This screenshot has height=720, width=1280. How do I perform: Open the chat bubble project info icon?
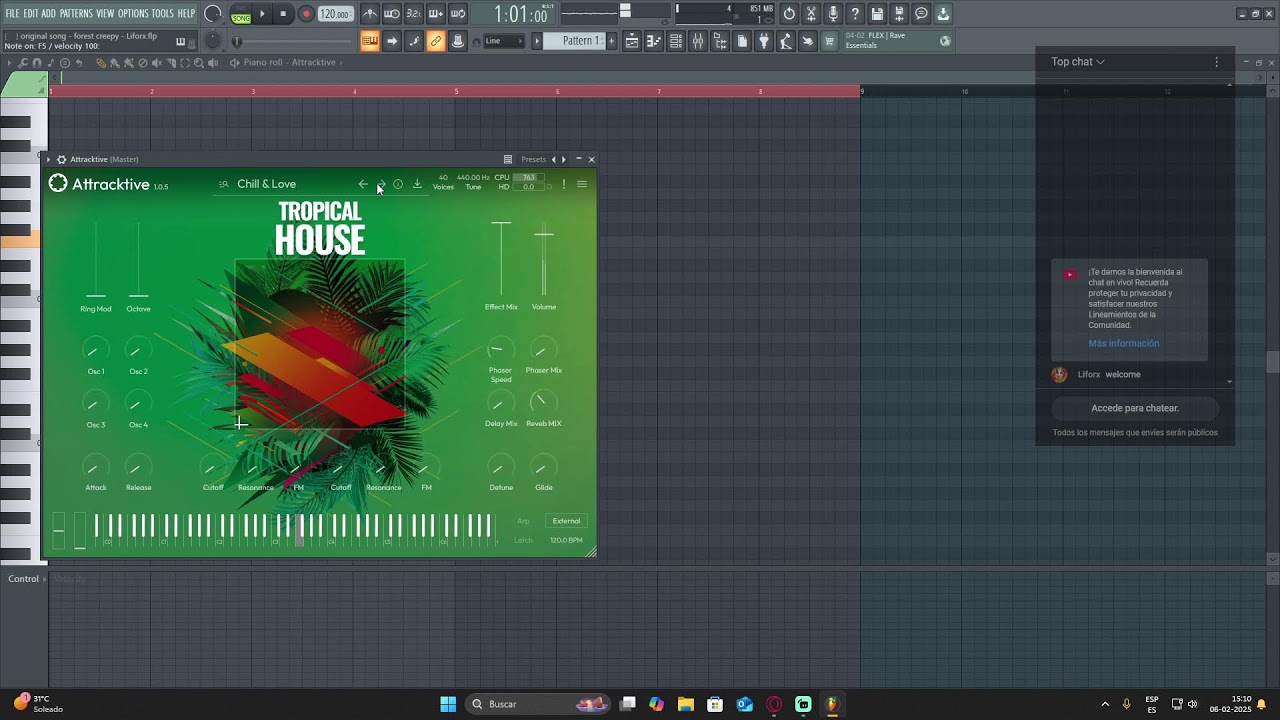(921, 14)
